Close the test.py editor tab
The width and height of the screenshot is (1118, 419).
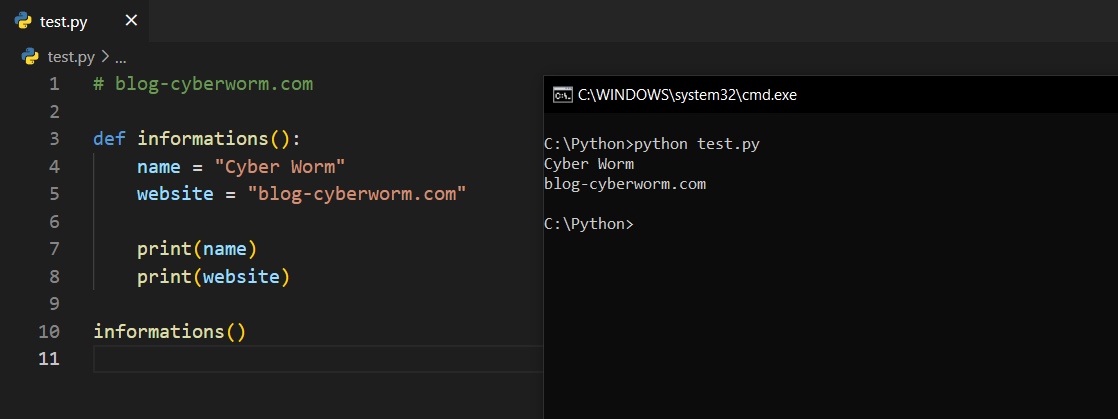tap(131, 21)
